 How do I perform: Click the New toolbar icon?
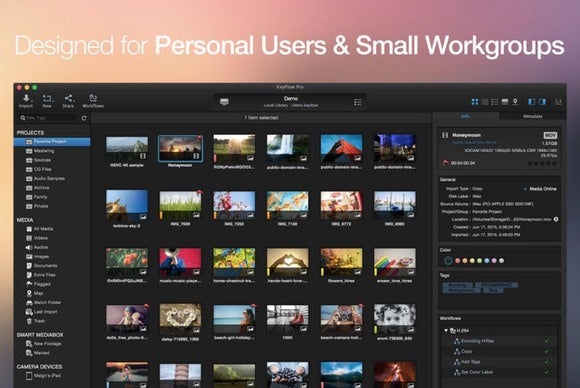click(47, 101)
